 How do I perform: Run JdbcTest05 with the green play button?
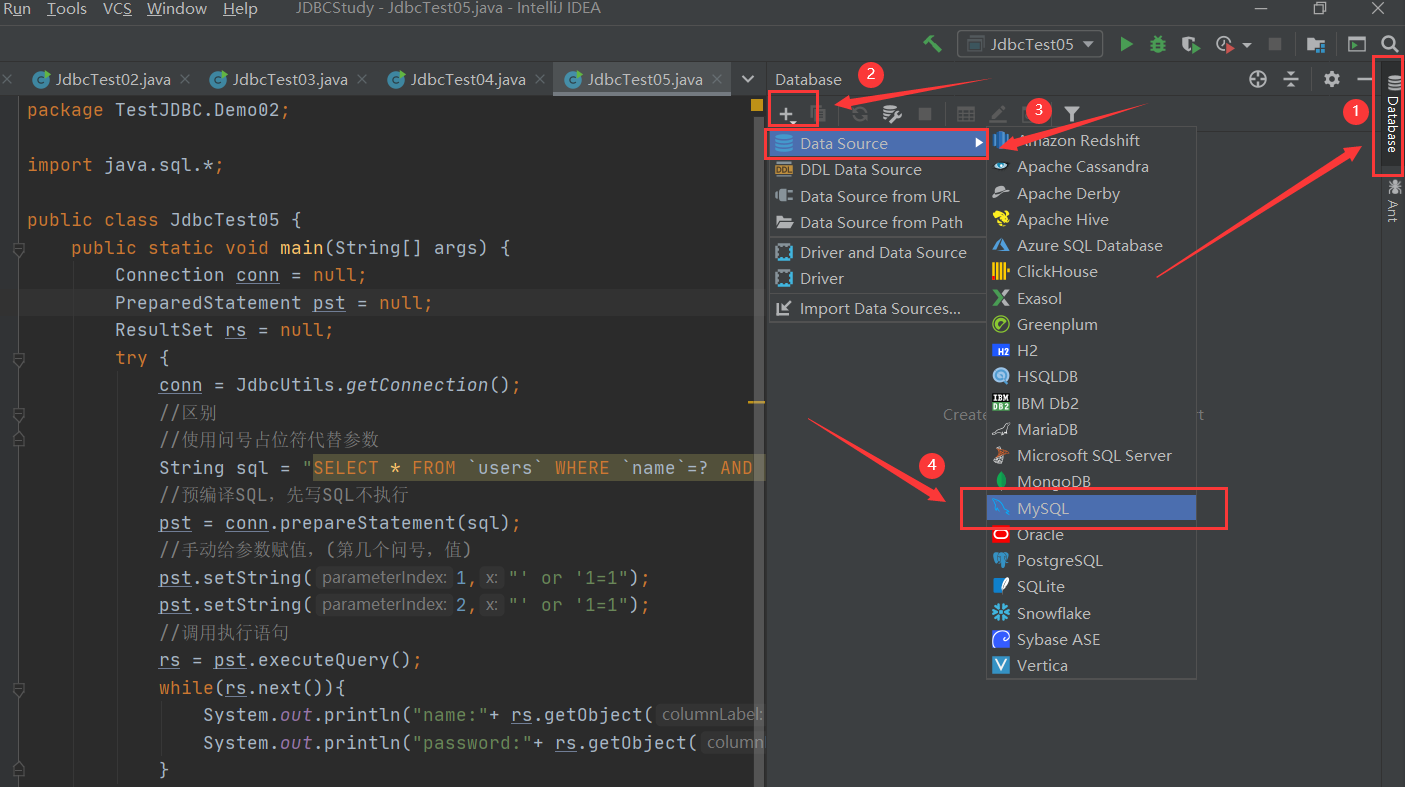(x=1127, y=44)
